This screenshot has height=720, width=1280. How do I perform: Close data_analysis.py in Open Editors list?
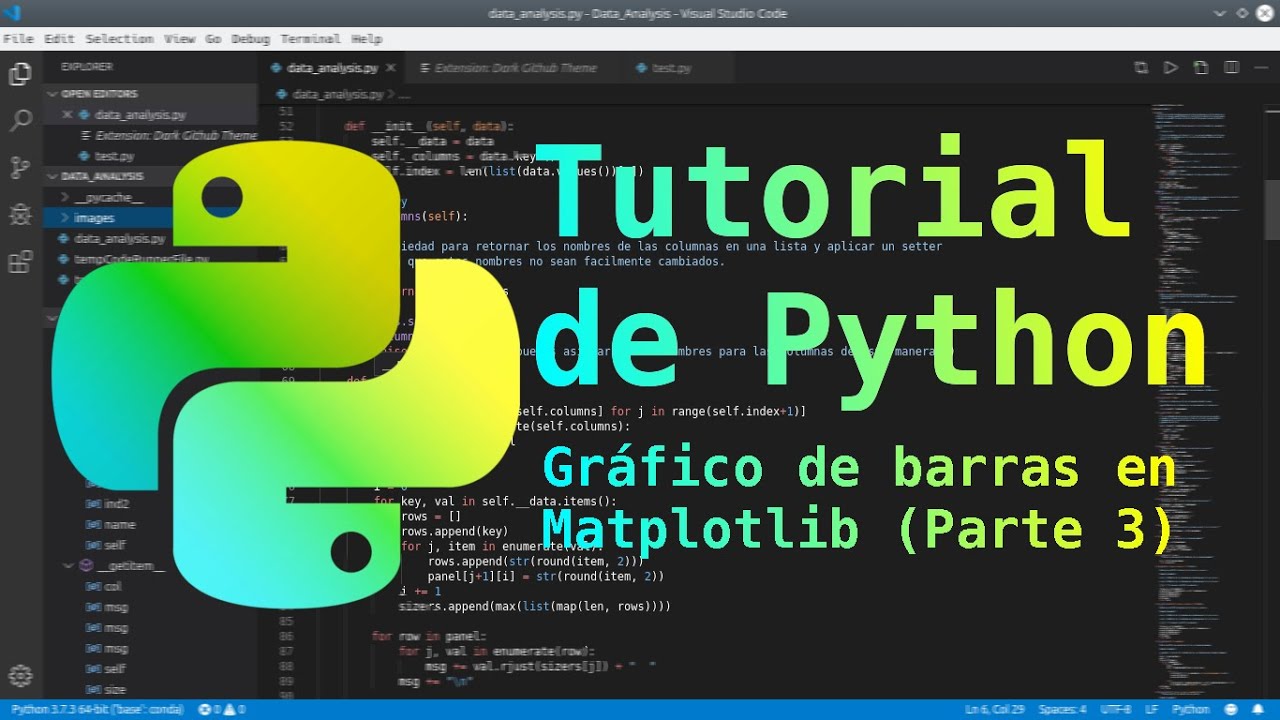pyautogui.click(x=67, y=115)
